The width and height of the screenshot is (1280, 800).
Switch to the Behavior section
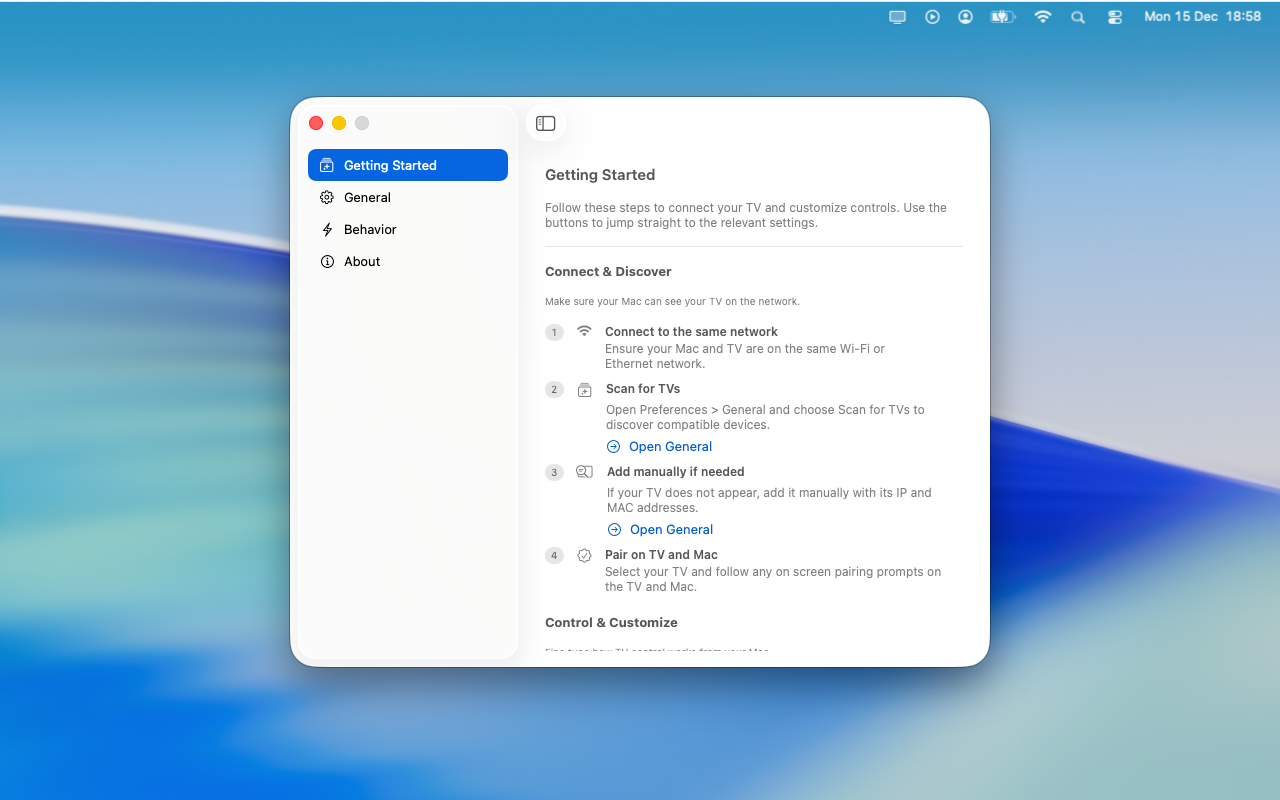click(x=370, y=229)
